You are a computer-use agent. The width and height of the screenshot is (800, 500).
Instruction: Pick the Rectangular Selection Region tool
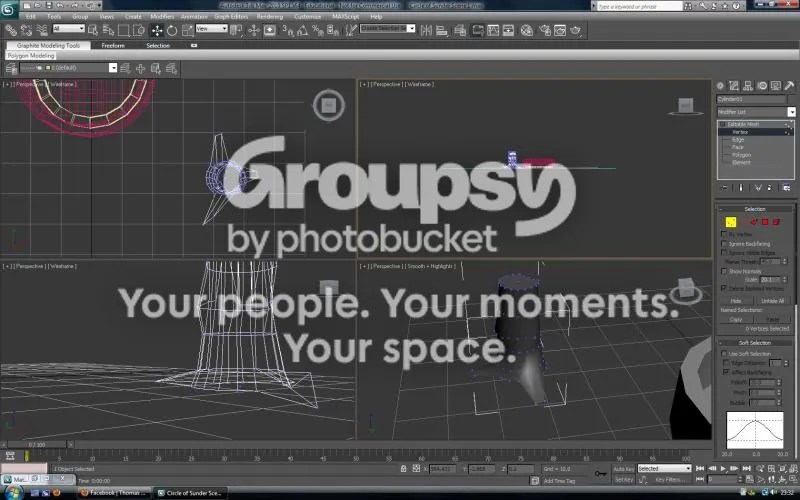click(123, 31)
